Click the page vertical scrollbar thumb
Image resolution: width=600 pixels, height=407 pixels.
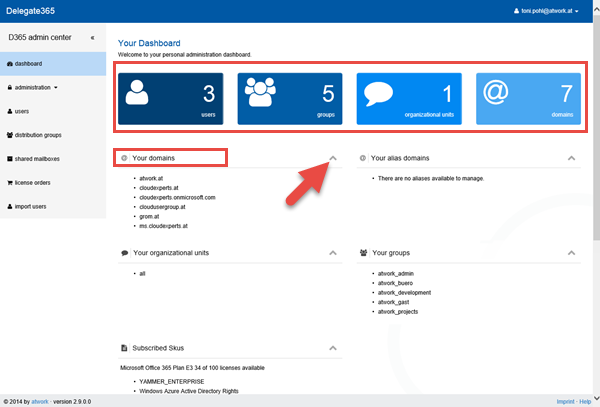(597, 129)
